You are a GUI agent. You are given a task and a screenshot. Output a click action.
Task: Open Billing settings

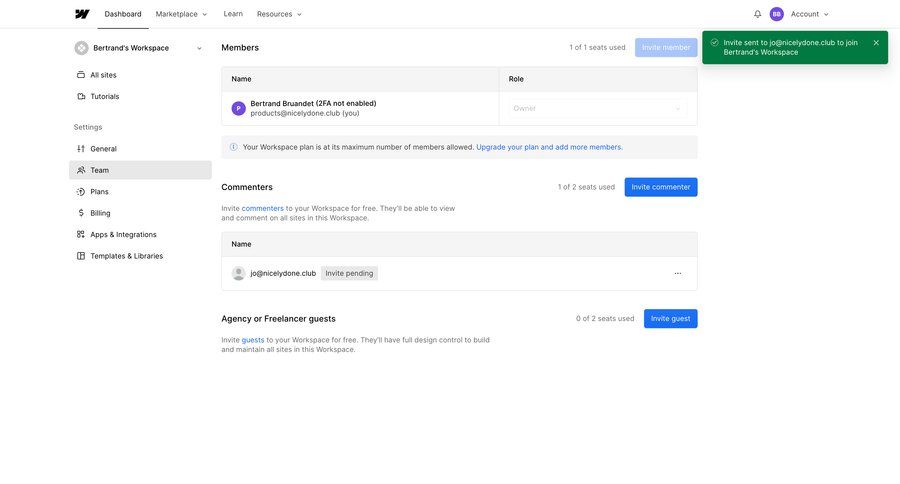[x=140, y=213]
